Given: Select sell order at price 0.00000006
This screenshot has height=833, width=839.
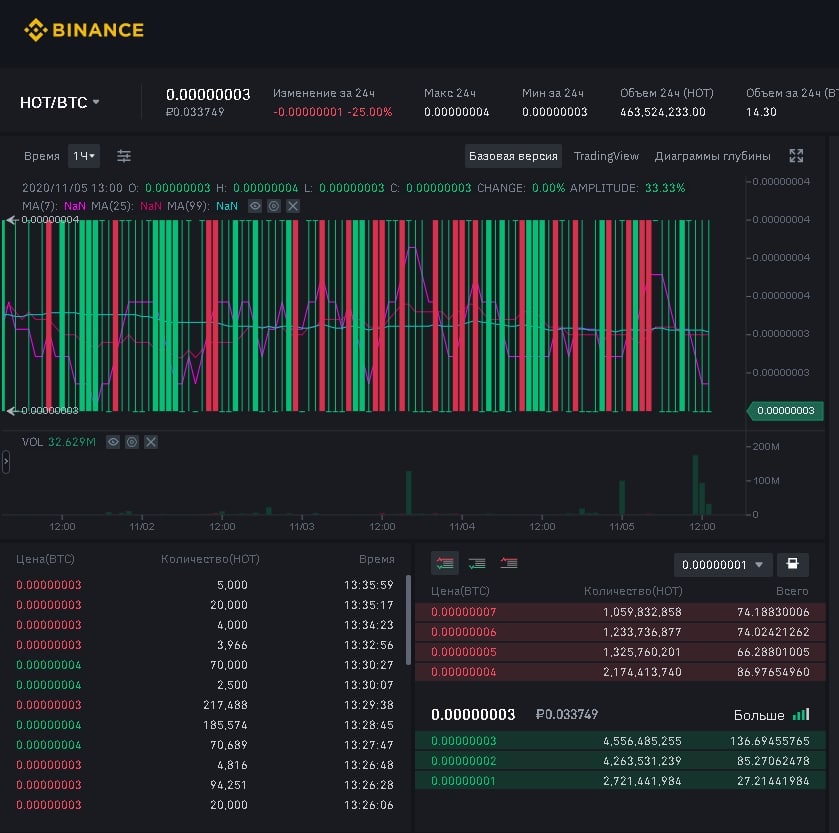Looking at the screenshot, I should pos(620,632).
